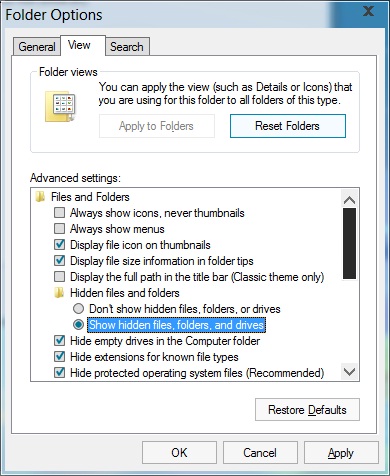Viewport: 390px width, 476px height.
Task: Click the Apply to Folders button
Action: [157, 126]
